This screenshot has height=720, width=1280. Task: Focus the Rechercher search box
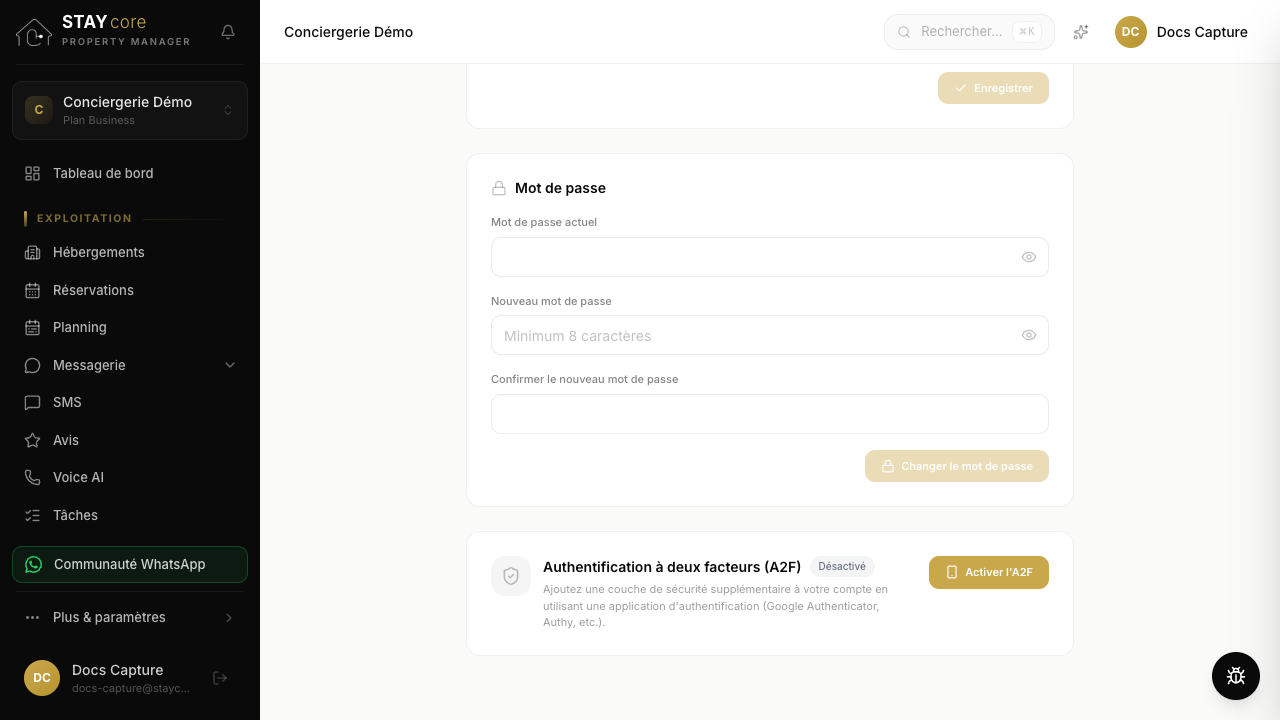[969, 32]
